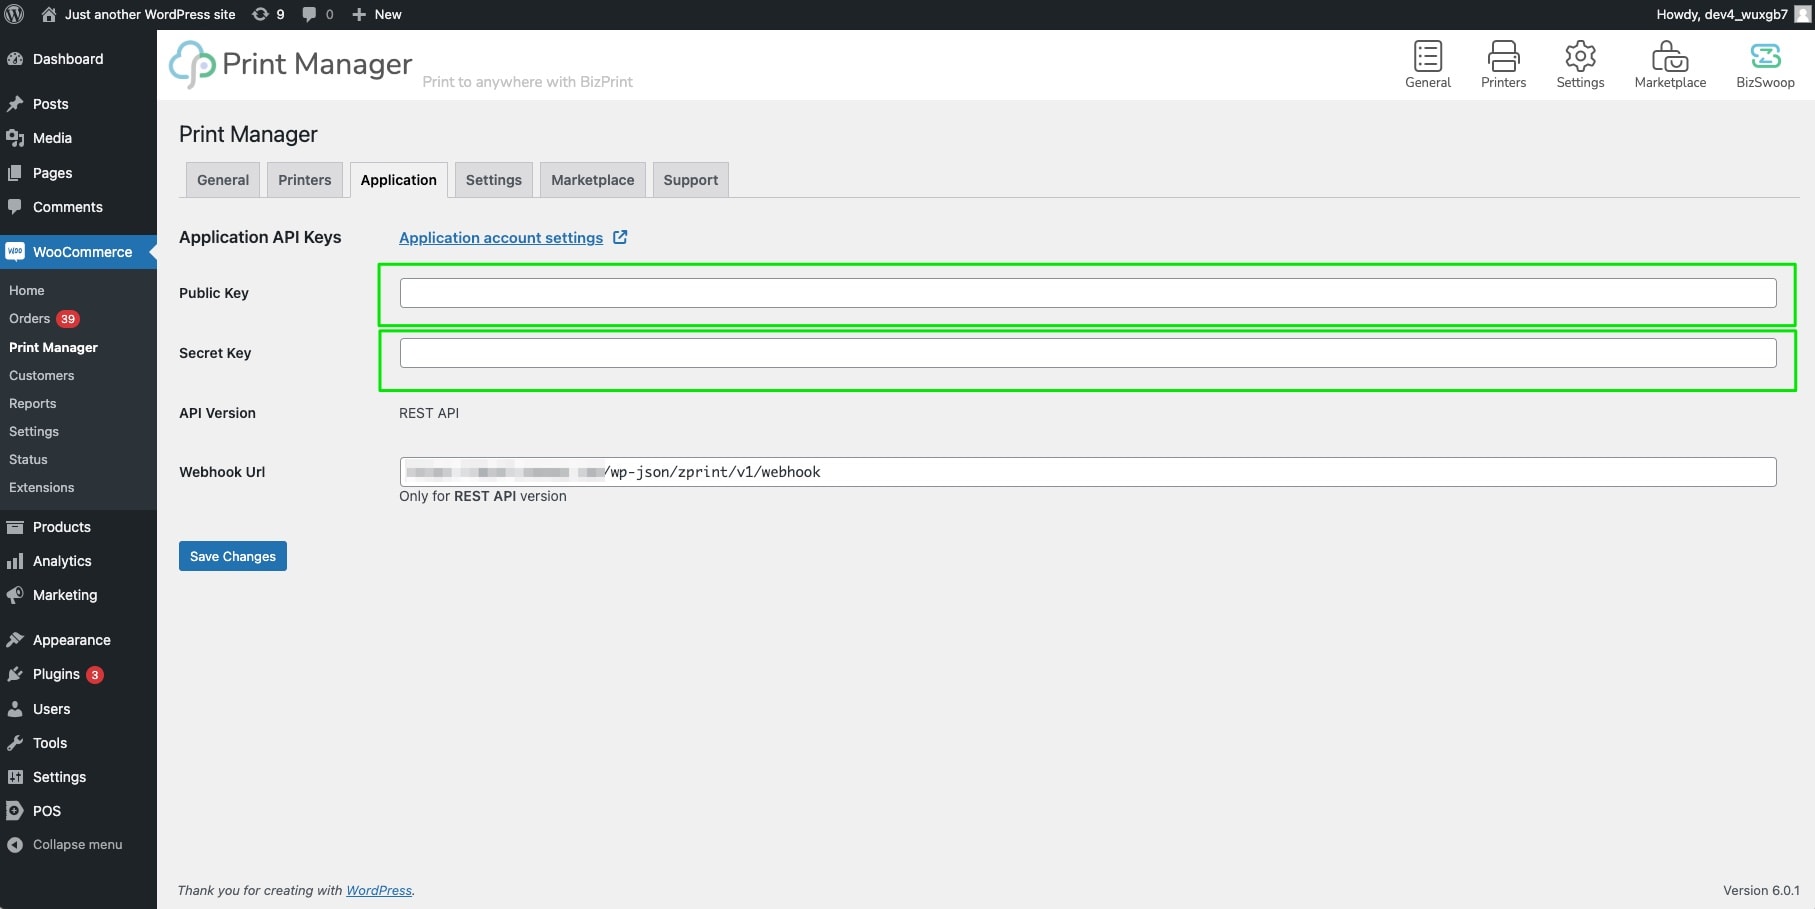The width and height of the screenshot is (1815, 909).
Task: Open the Marketplace tab
Action: [592, 179]
